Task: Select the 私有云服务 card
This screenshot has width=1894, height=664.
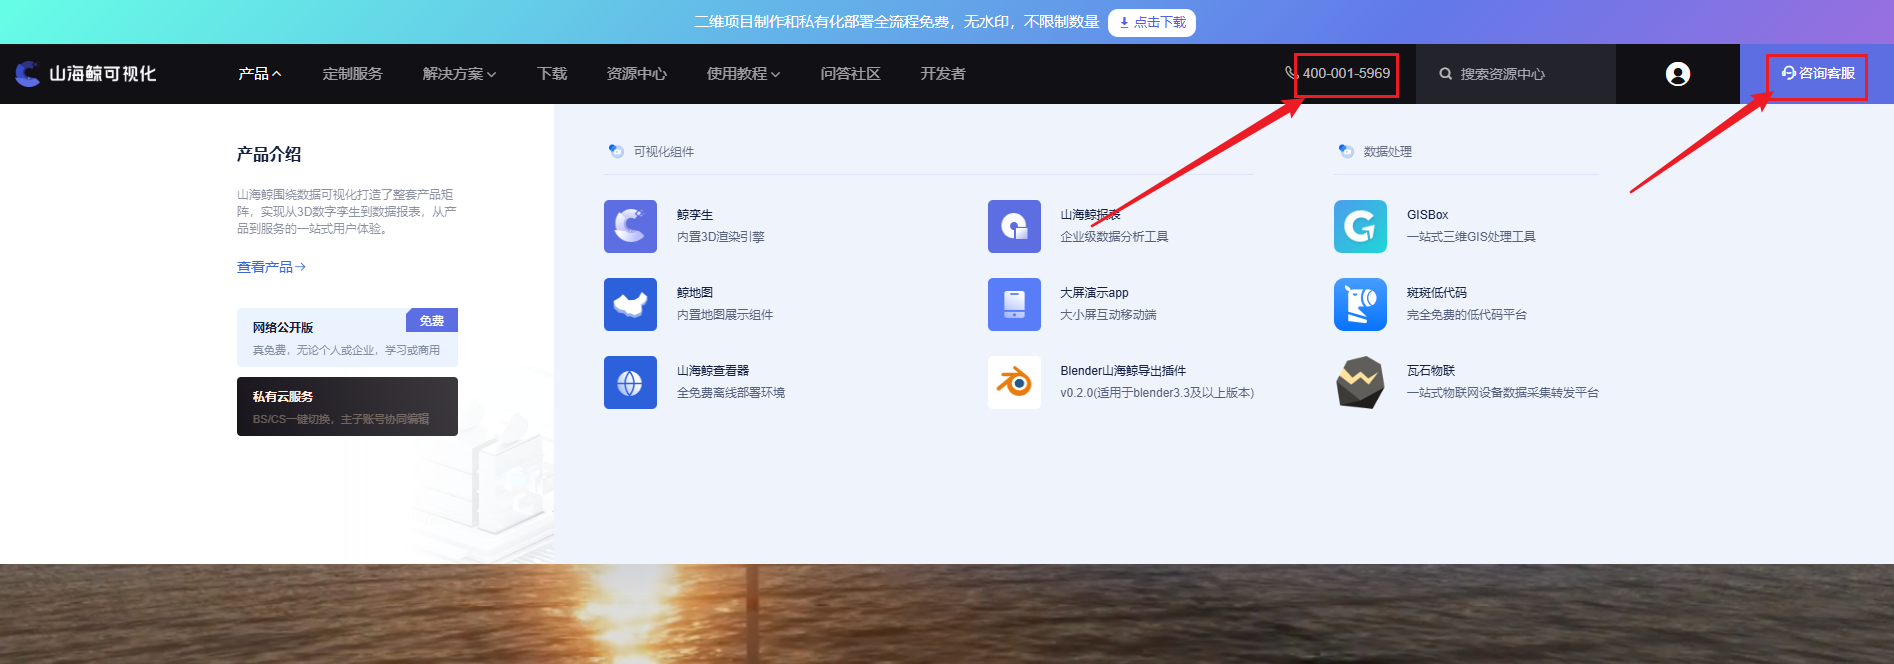Action: 347,406
